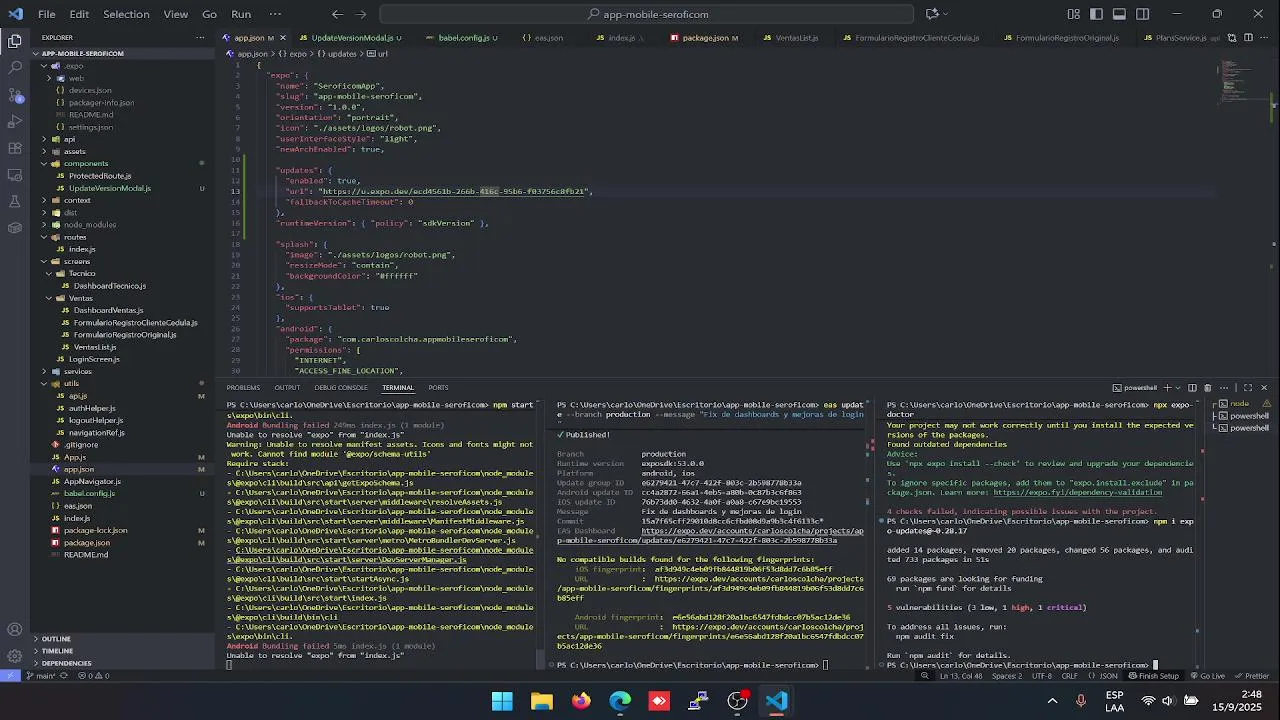1280x720 pixels.
Task: Open Run and Debug view
Action: pyautogui.click(x=15, y=121)
